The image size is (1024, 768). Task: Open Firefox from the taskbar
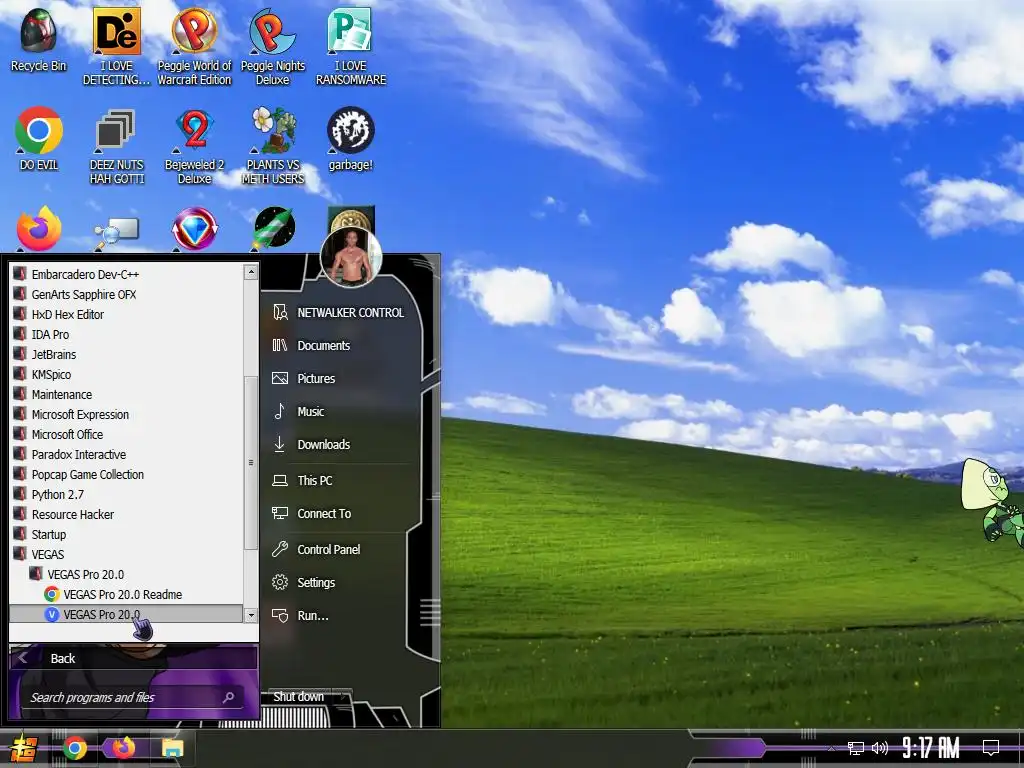[123, 748]
